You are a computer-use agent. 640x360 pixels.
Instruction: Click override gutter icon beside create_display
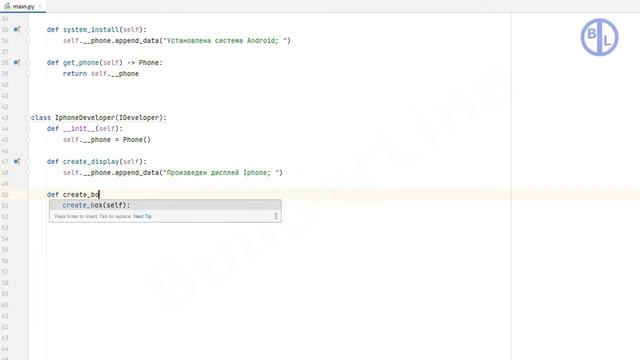coord(17,162)
